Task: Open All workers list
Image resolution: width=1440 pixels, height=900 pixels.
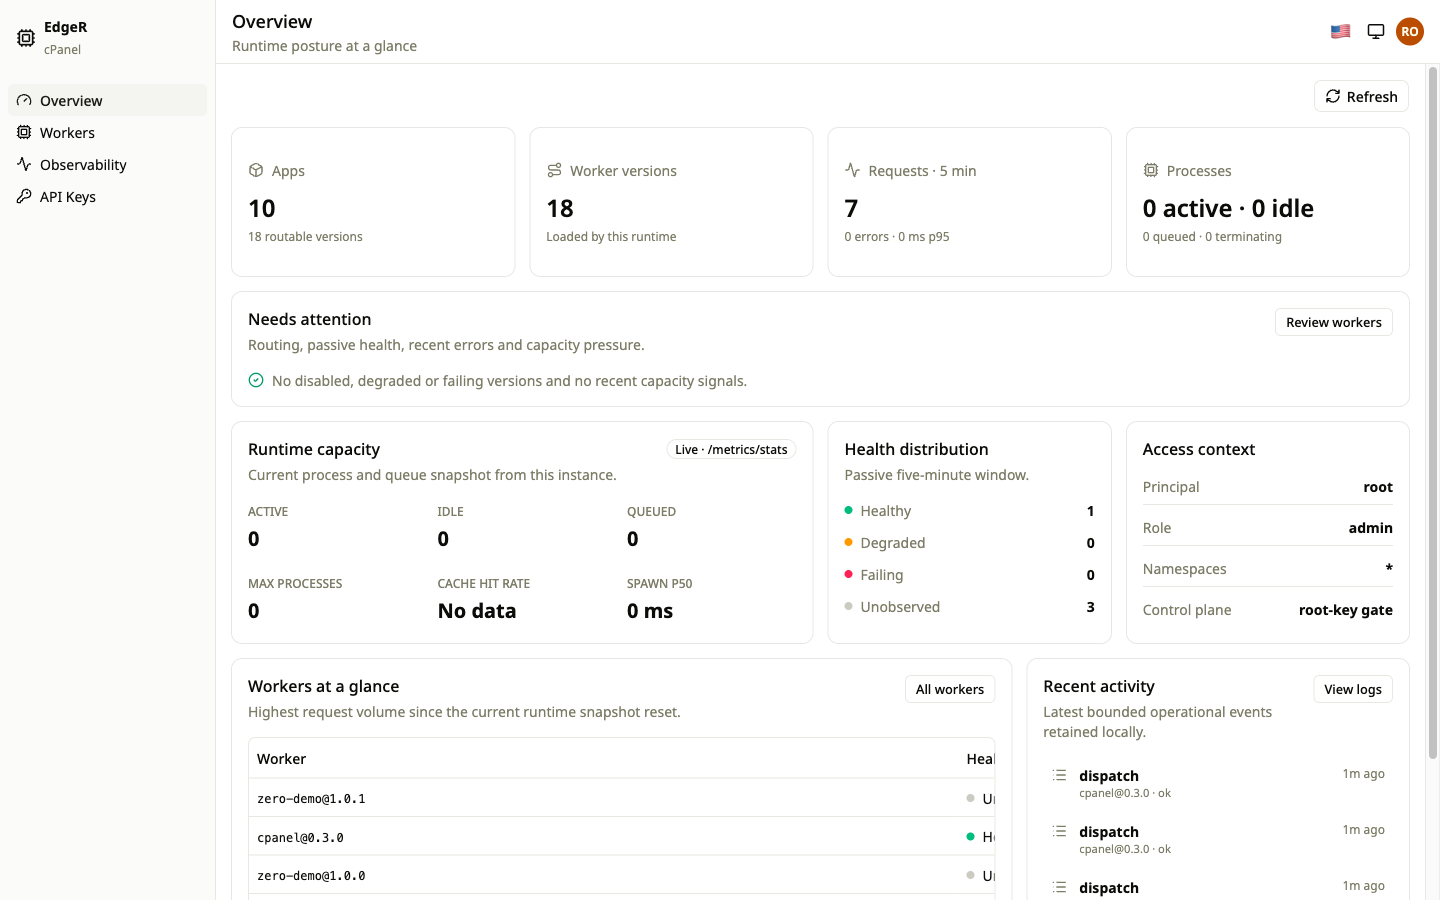Action: pyautogui.click(x=950, y=689)
